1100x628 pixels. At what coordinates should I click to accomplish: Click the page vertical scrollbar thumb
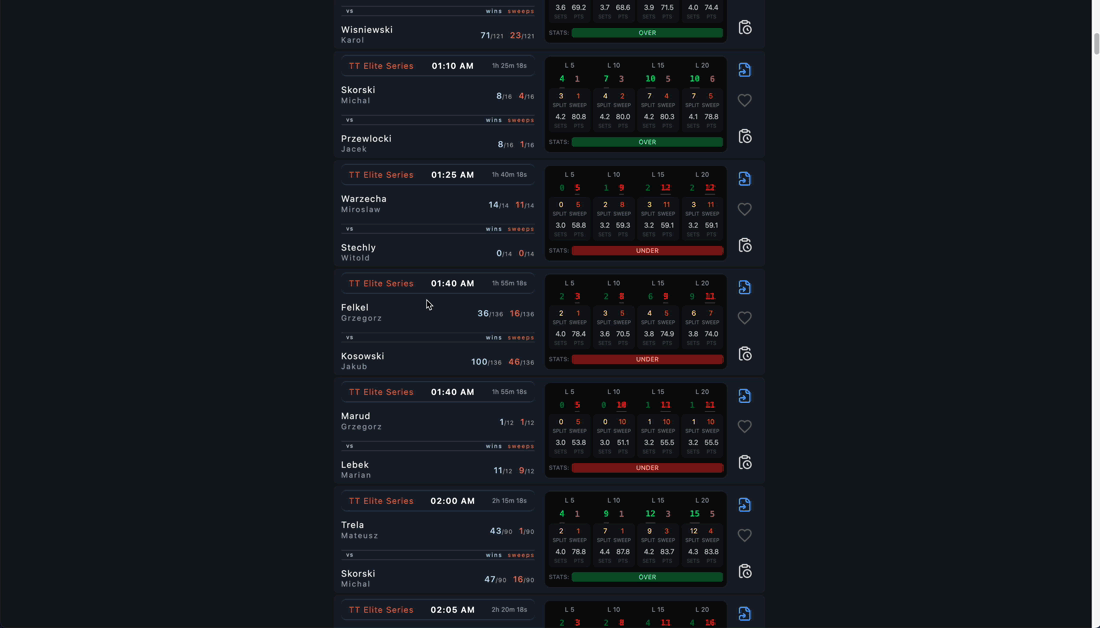point(1096,43)
